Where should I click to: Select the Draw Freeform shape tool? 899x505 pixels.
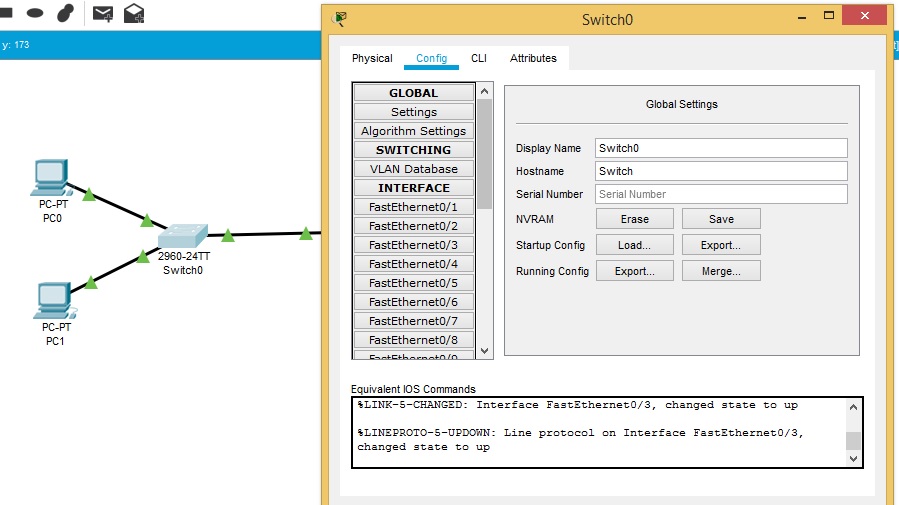point(65,13)
